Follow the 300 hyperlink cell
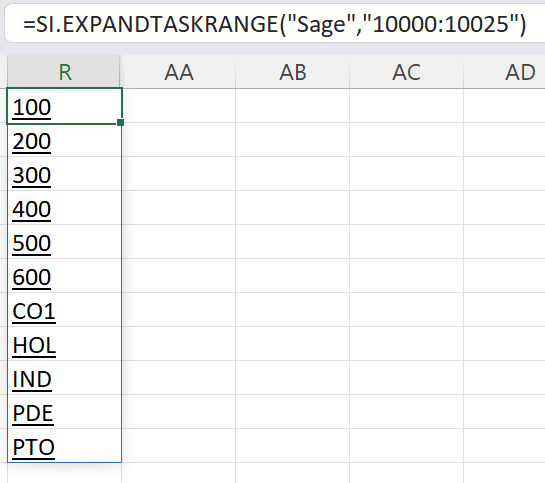Image resolution: width=545 pixels, height=483 pixels. [32, 175]
